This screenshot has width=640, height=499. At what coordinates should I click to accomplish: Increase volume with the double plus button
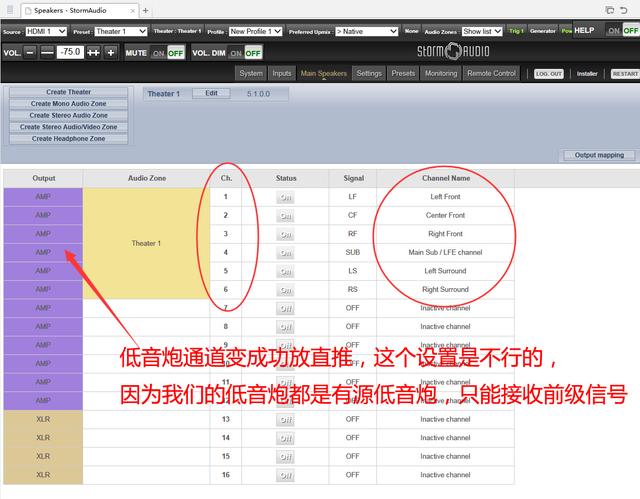coord(93,53)
